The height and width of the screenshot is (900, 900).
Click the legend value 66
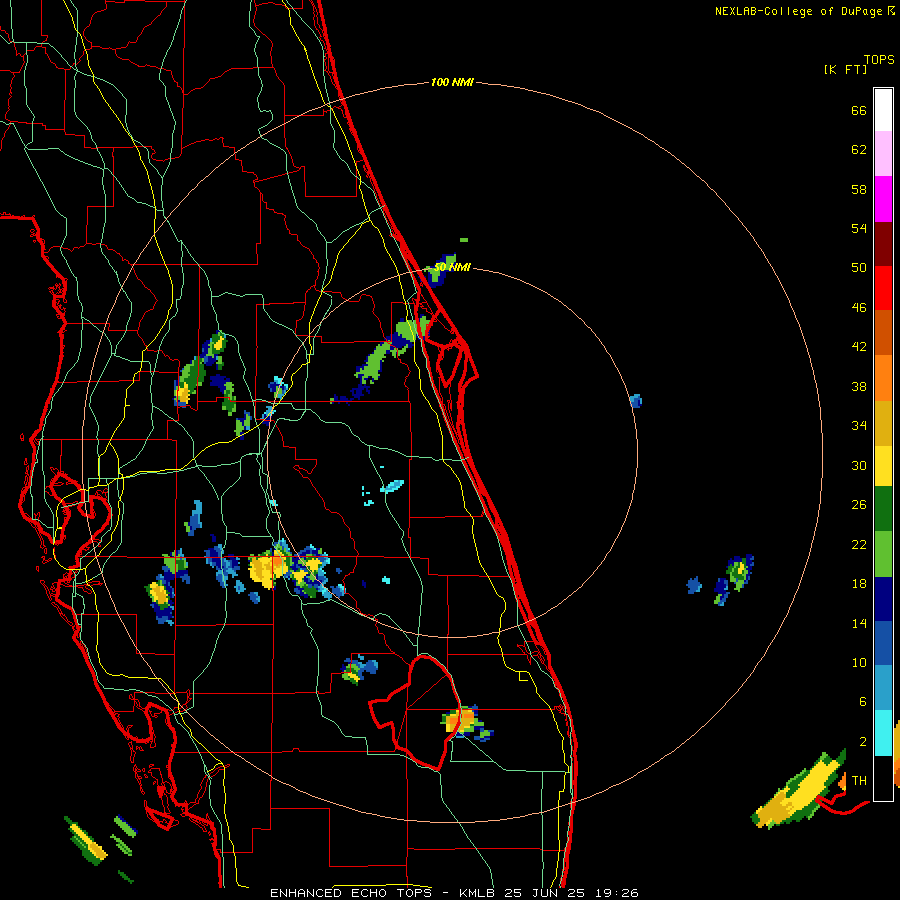(859, 110)
